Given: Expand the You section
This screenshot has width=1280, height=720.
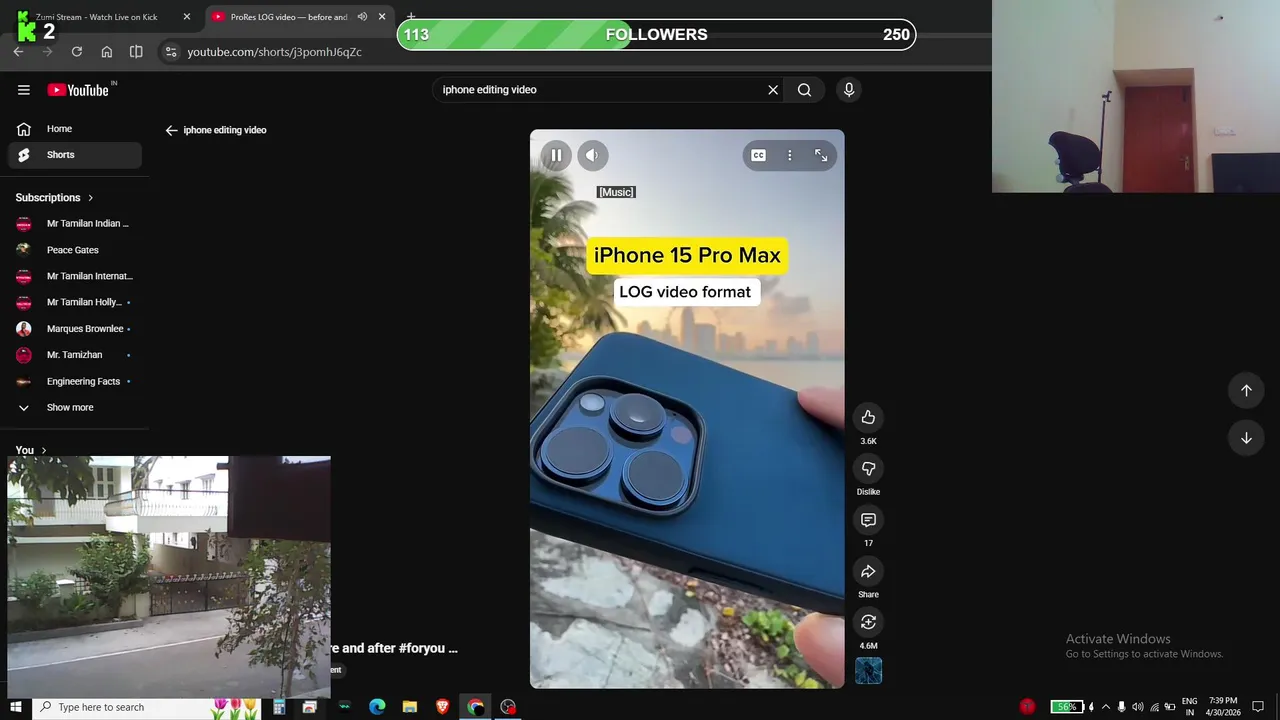Looking at the screenshot, I should coord(31,450).
